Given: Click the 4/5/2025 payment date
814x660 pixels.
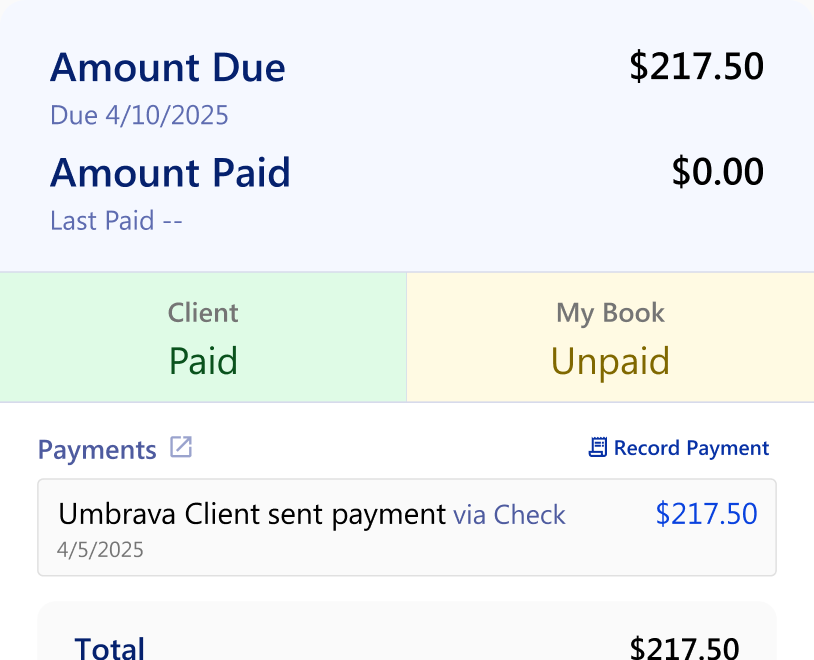Looking at the screenshot, I should coord(100,550).
